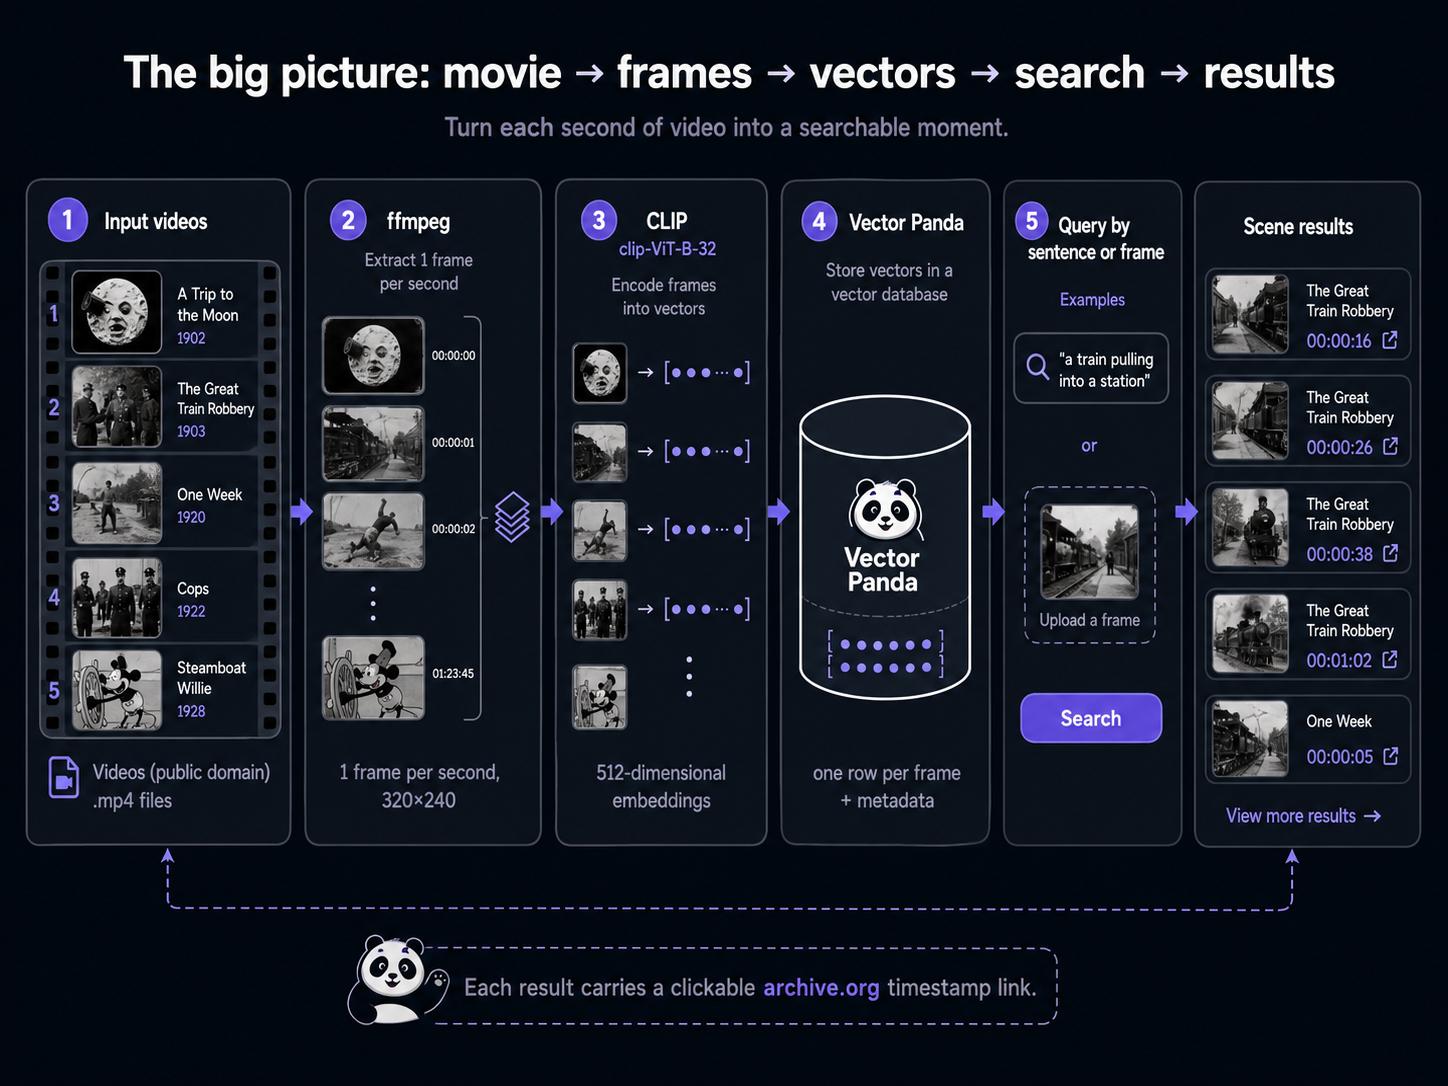Open the View more results link
1448x1086 pixels.
click(x=1303, y=816)
